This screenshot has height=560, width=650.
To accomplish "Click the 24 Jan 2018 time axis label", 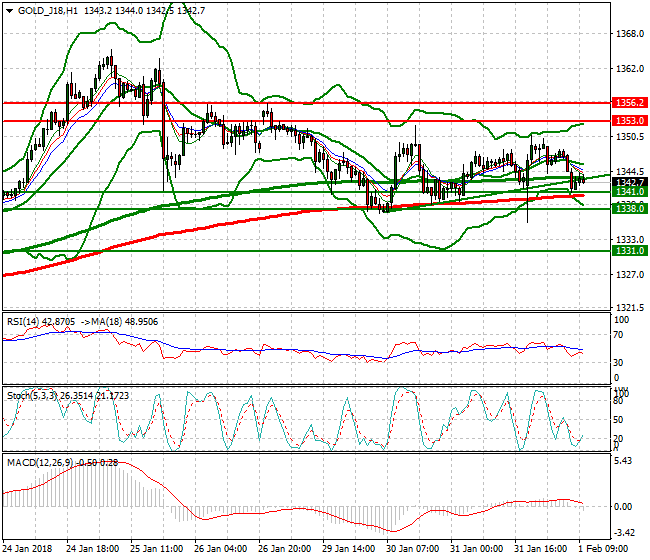I will [x=27, y=549].
